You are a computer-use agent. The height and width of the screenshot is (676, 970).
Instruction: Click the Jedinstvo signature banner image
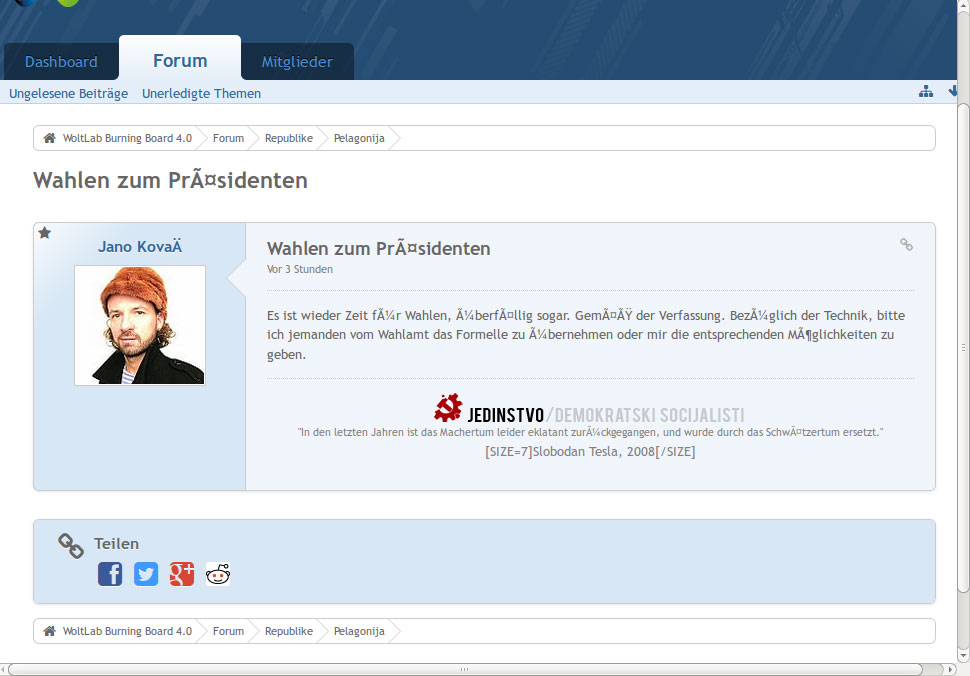point(589,409)
